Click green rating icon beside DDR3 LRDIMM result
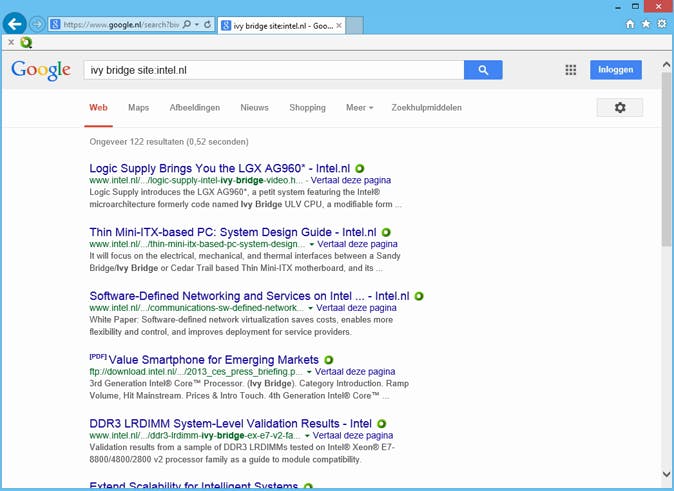The width and height of the screenshot is (674, 491). coord(381,423)
